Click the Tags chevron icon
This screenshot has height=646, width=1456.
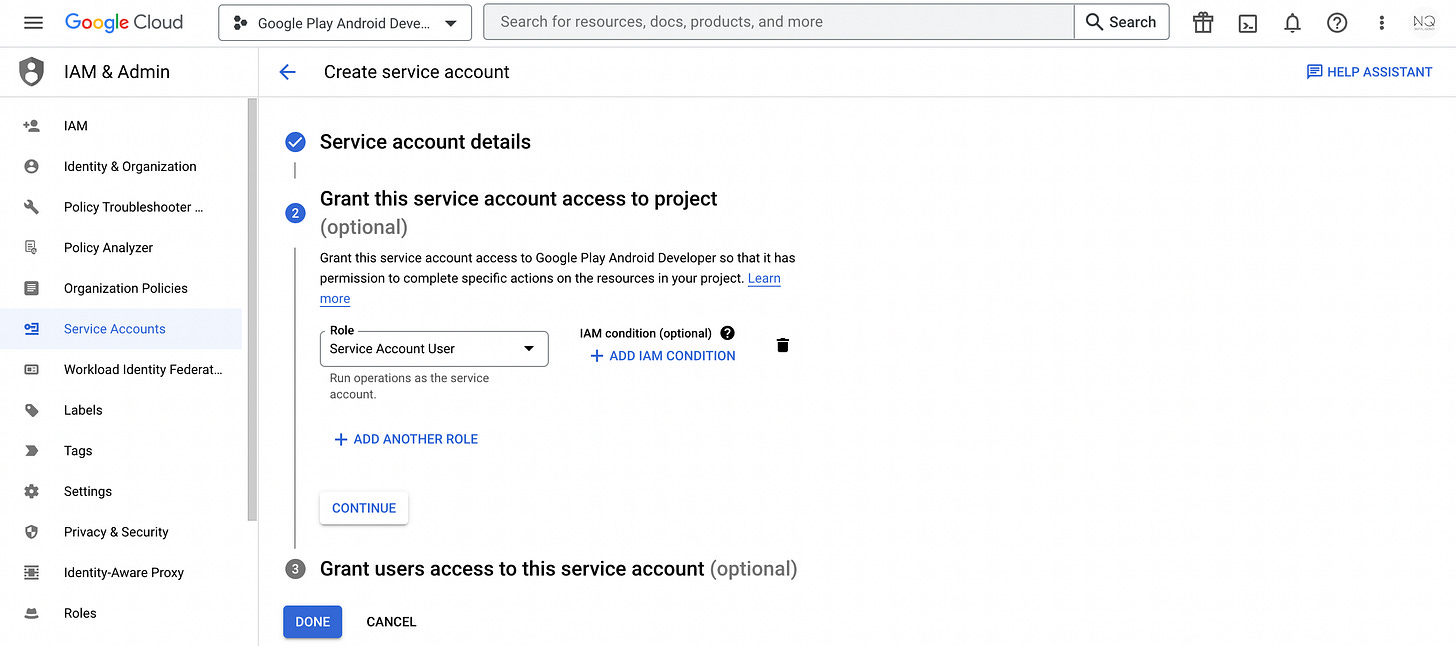point(31,451)
